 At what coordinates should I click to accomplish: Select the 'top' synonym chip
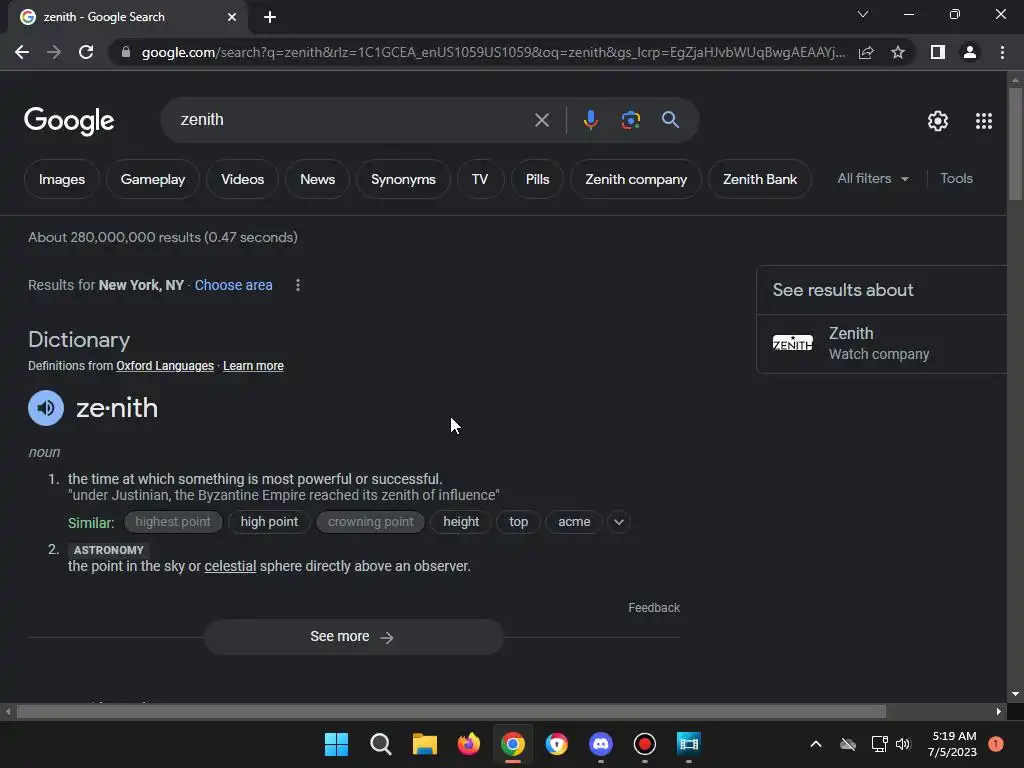(x=519, y=522)
